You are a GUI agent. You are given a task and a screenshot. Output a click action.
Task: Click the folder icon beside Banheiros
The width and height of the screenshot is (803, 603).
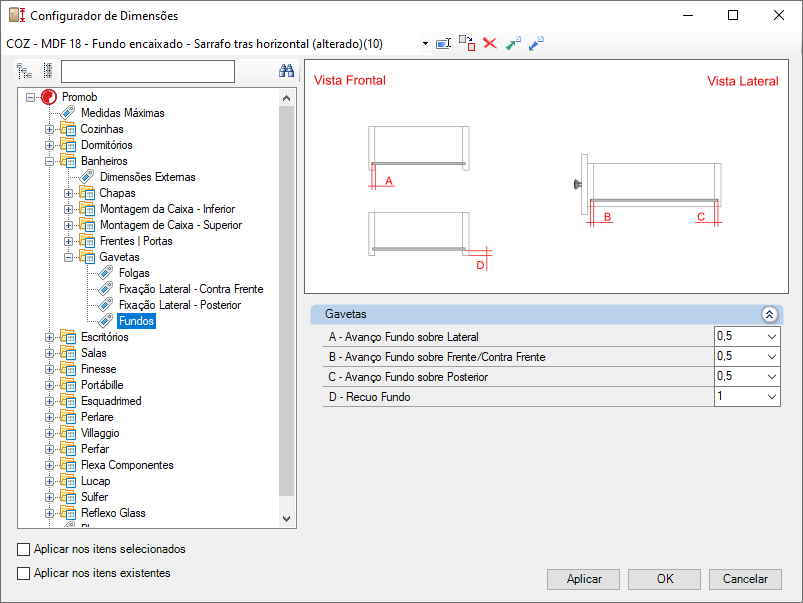68,161
